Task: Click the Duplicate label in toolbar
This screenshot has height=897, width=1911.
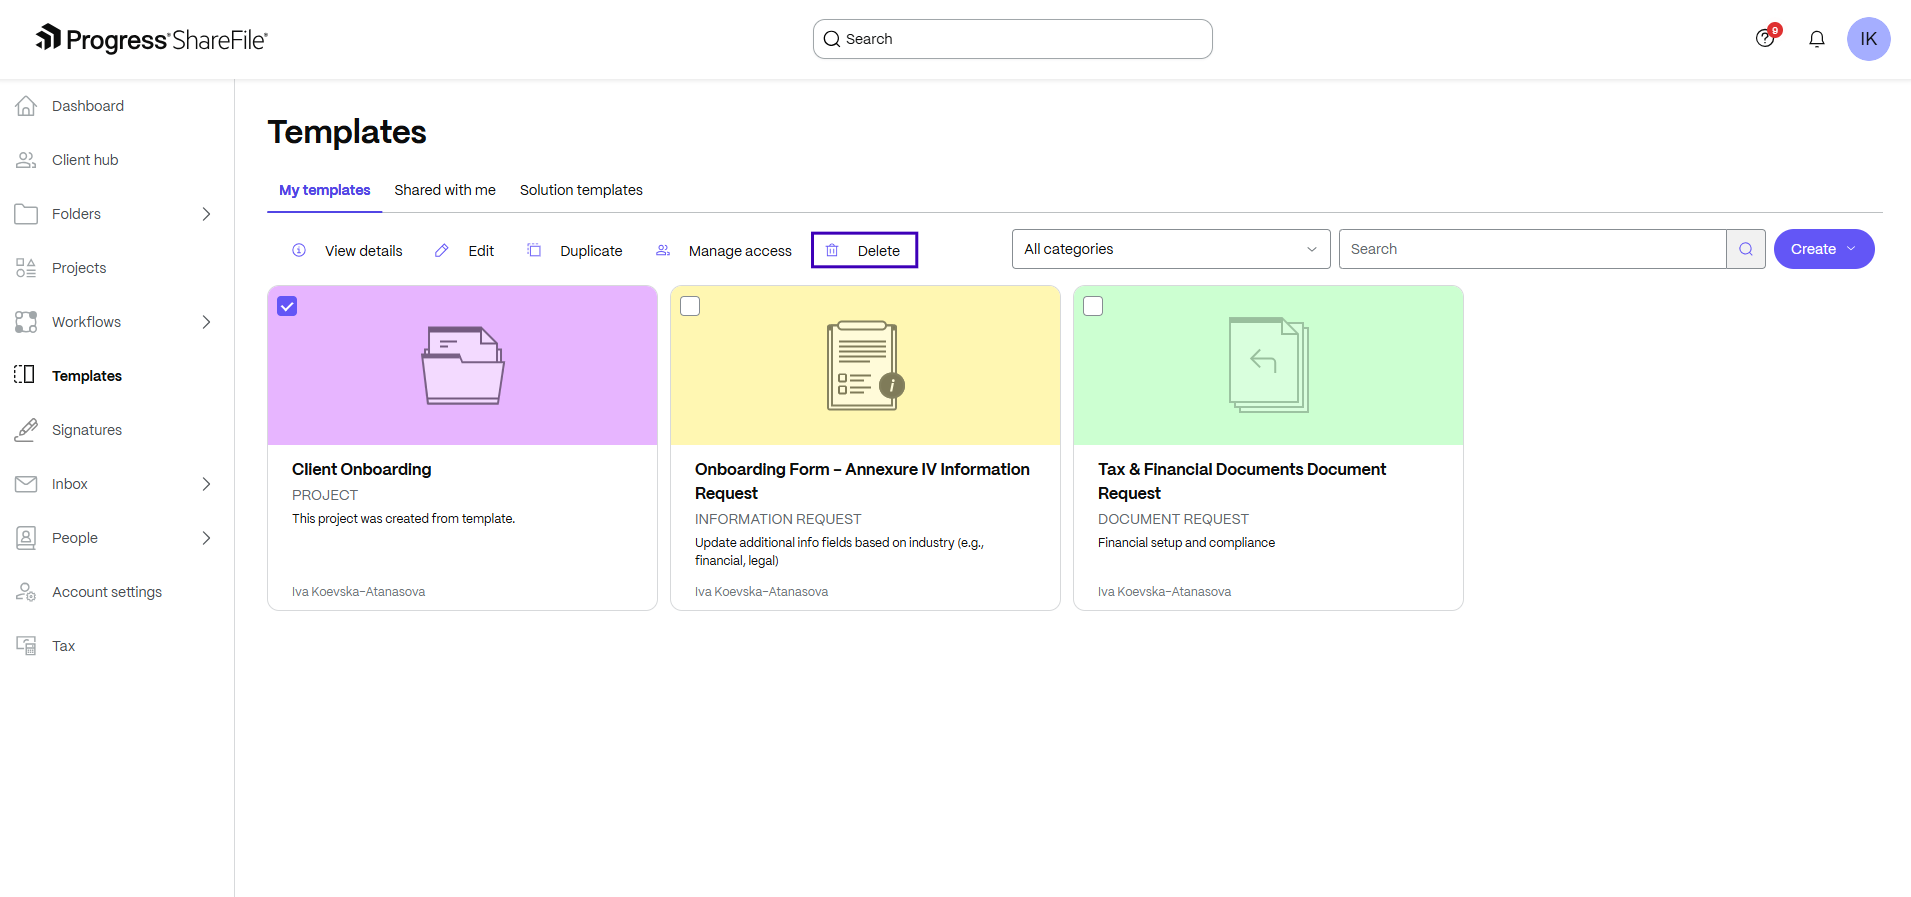Action: tap(591, 251)
